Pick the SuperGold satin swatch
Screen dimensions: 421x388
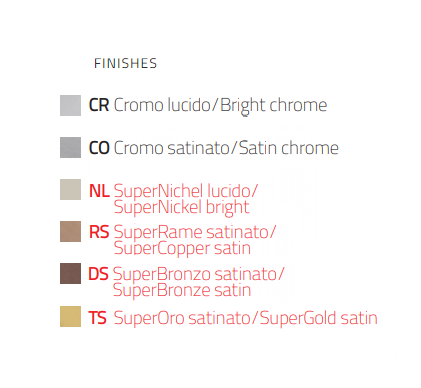[x=70, y=316]
